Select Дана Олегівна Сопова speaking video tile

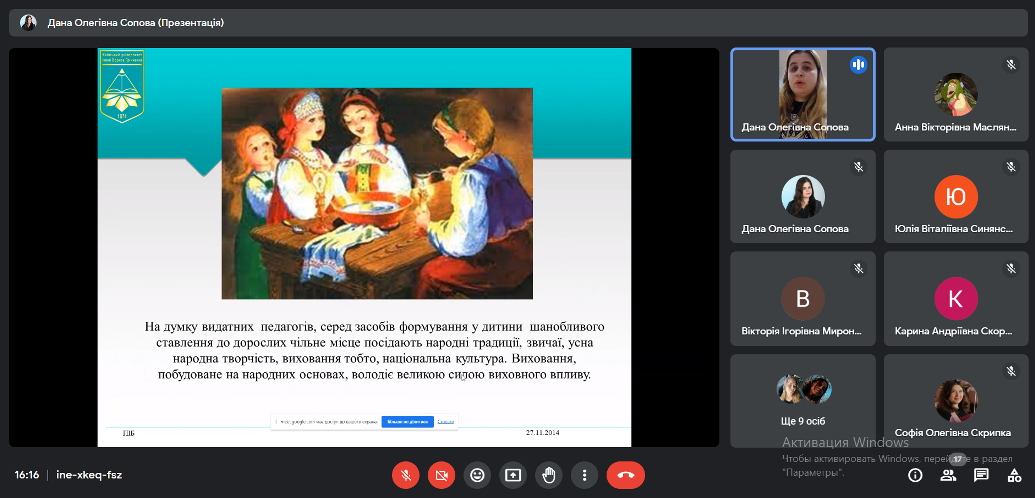pyautogui.click(x=802, y=94)
